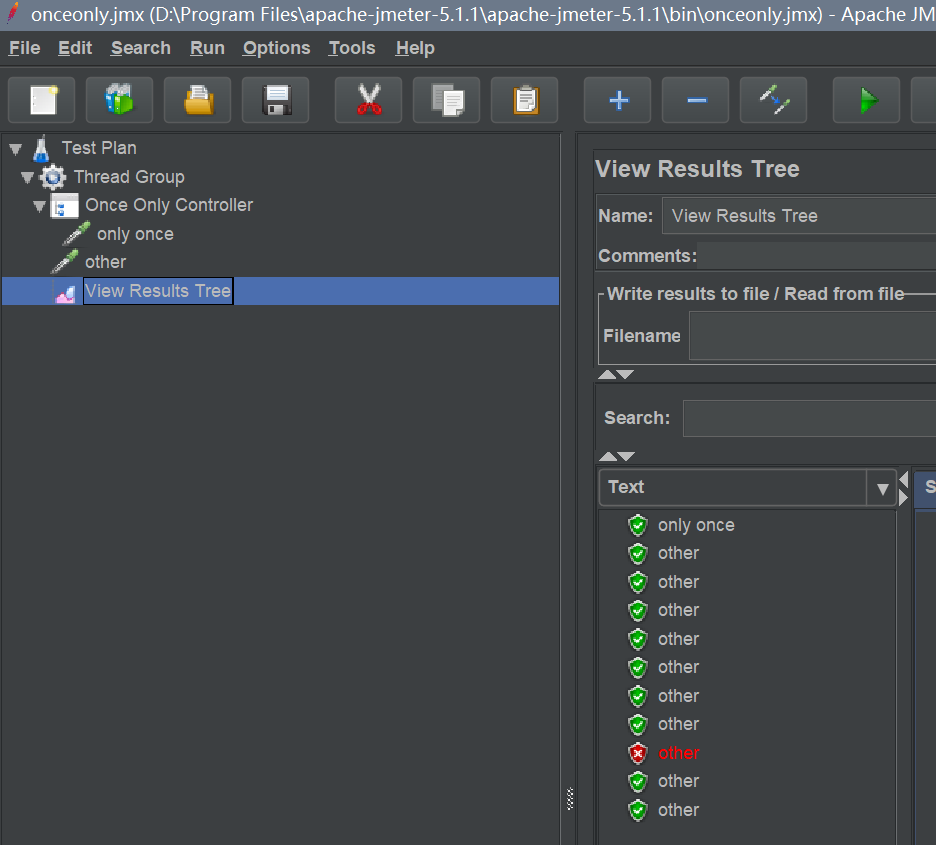Open the Templates toolbar button

pos(119,100)
